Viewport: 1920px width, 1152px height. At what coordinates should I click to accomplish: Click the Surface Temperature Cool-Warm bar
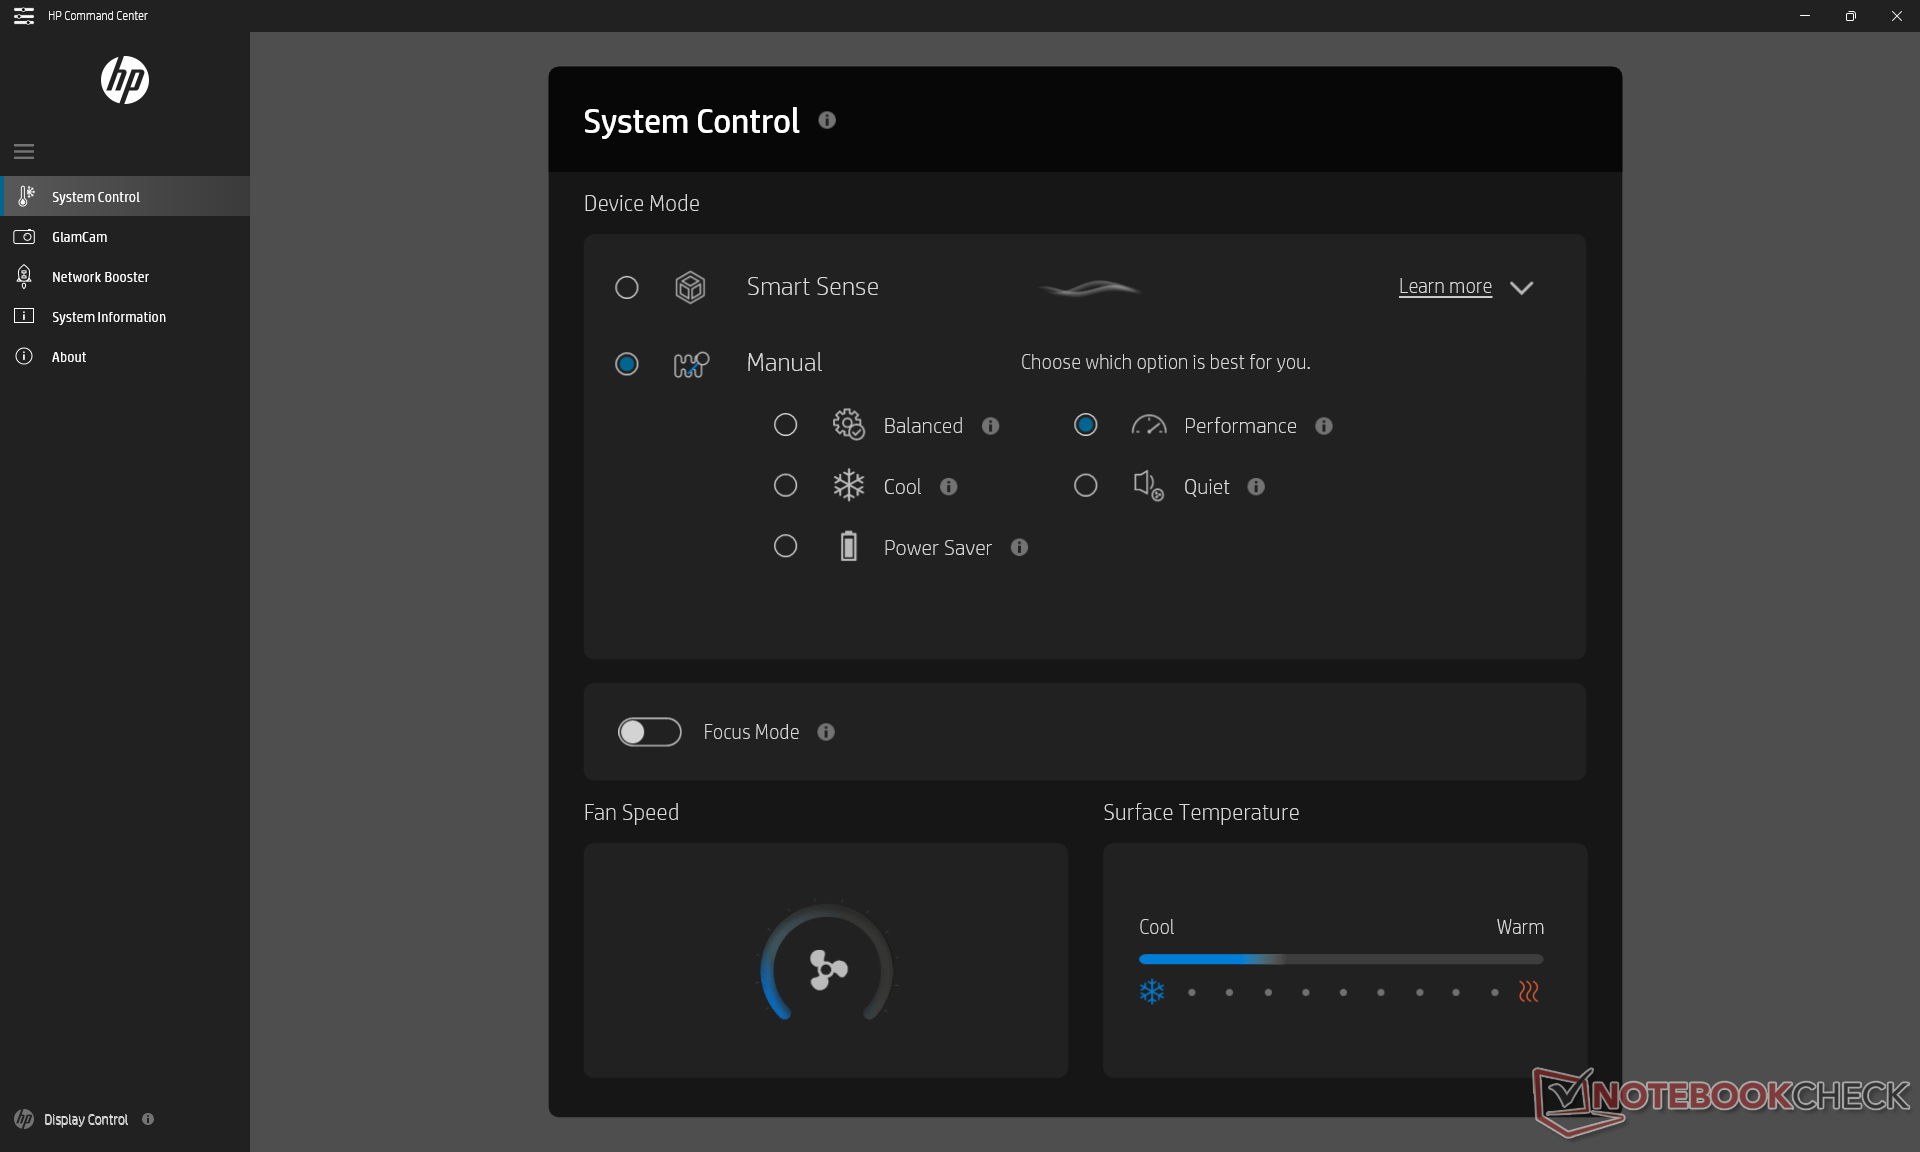pos(1340,959)
